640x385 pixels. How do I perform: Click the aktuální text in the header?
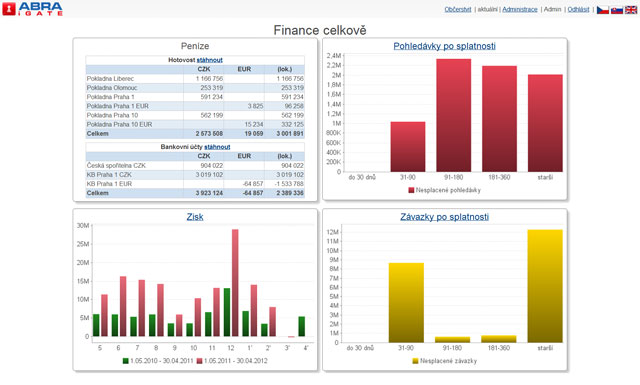(x=487, y=9)
